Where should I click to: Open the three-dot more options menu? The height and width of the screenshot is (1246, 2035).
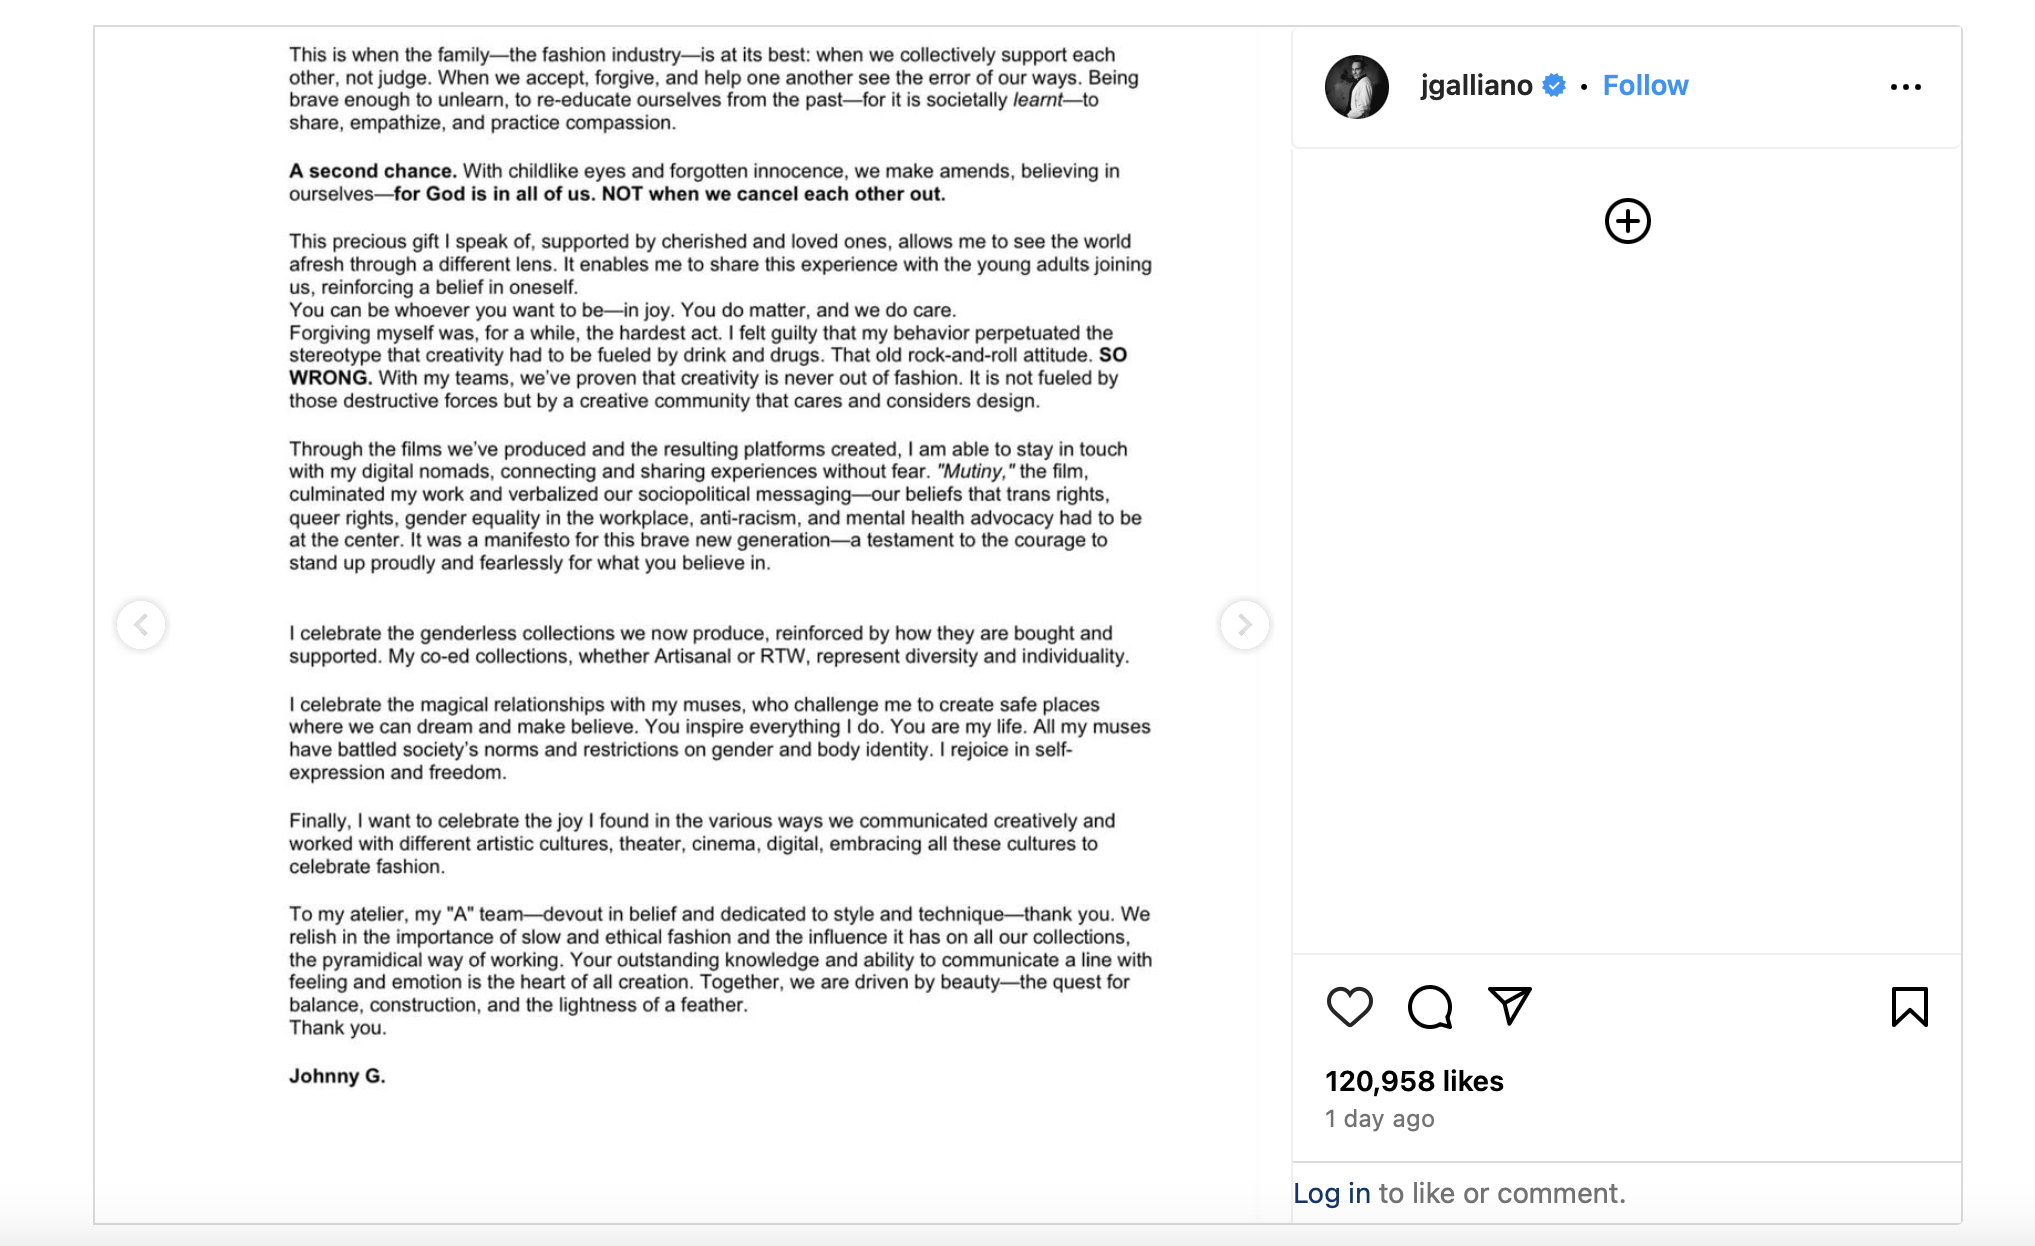[1905, 87]
